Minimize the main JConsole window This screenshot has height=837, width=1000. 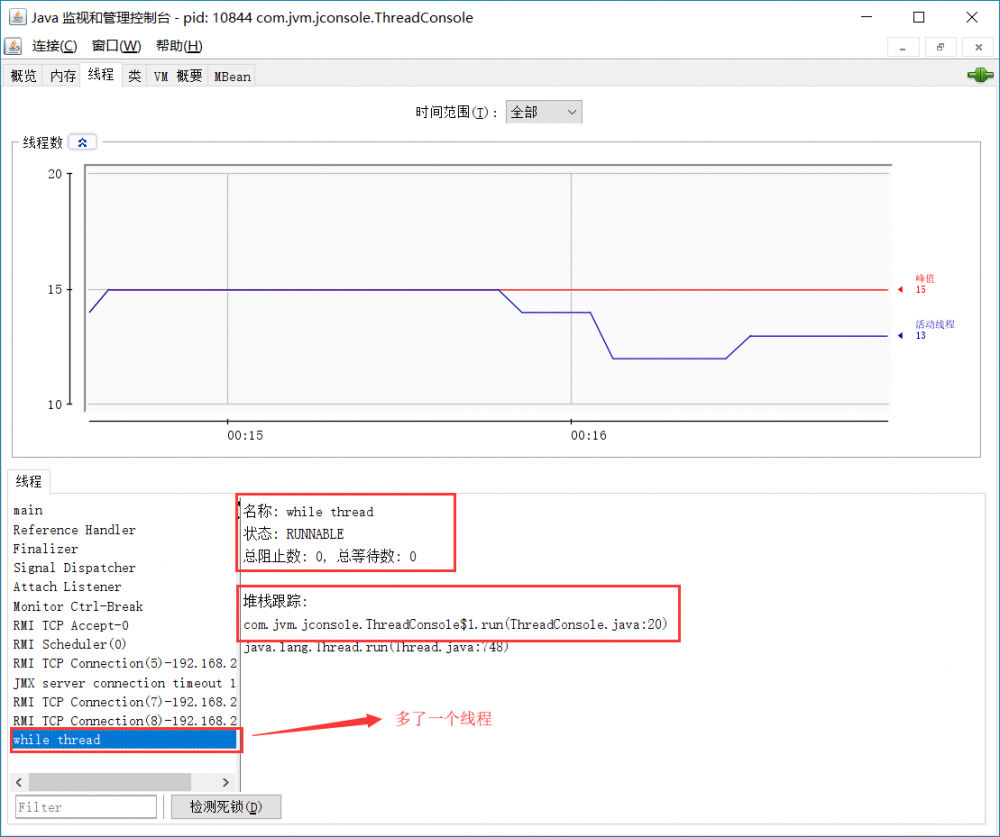[x=866, y=17]
